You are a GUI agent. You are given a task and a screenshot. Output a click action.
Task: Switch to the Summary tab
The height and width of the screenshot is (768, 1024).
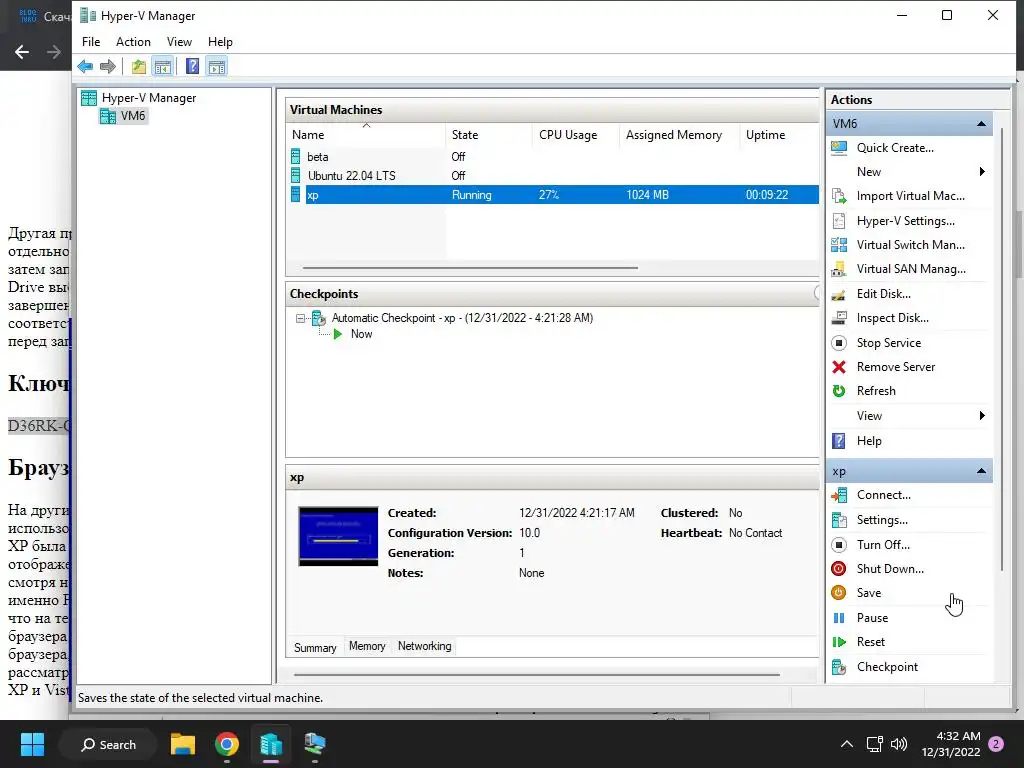point(315,647)
